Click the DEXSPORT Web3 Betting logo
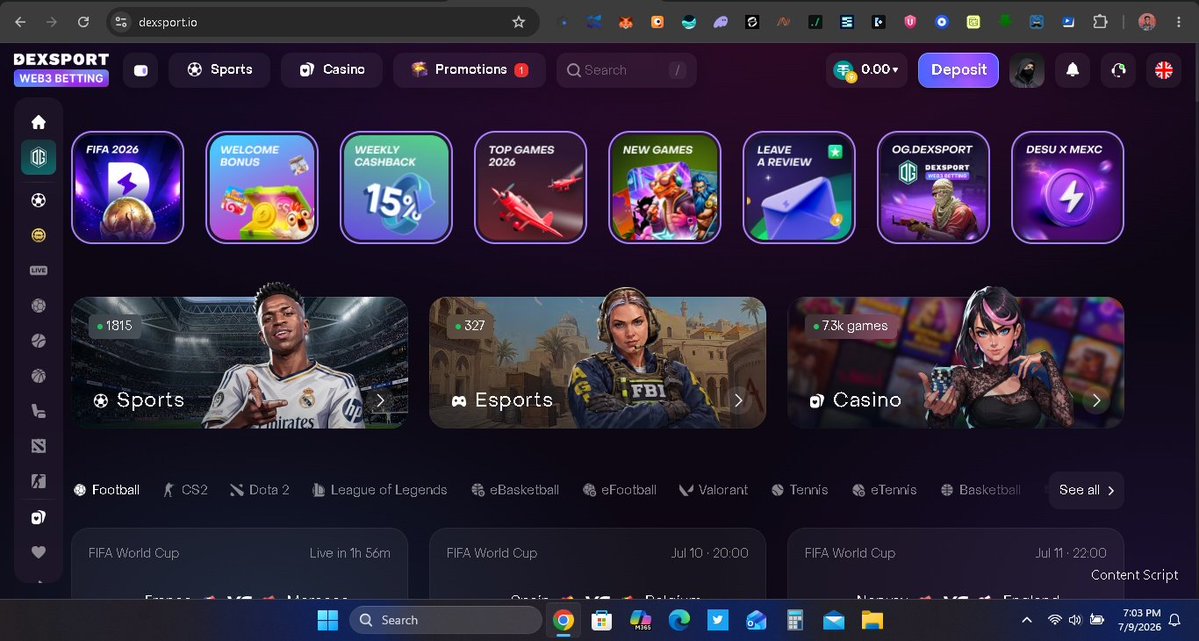1199x641 pixels. (61, 69)
